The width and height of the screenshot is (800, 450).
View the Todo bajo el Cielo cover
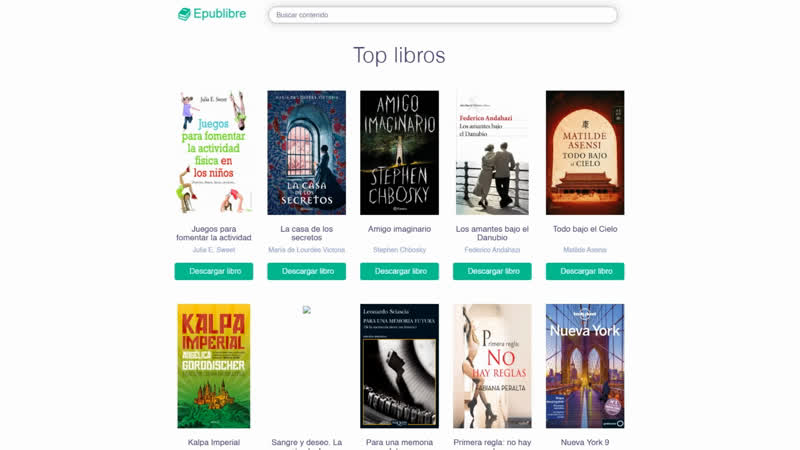tap(585, 153)
